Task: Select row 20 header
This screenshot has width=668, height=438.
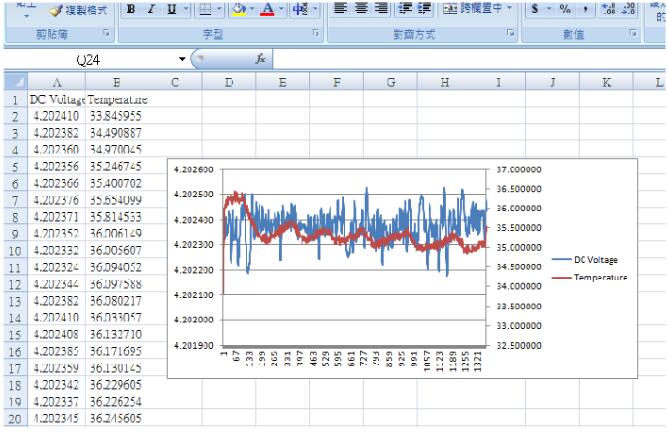Action: click(16, 418)
